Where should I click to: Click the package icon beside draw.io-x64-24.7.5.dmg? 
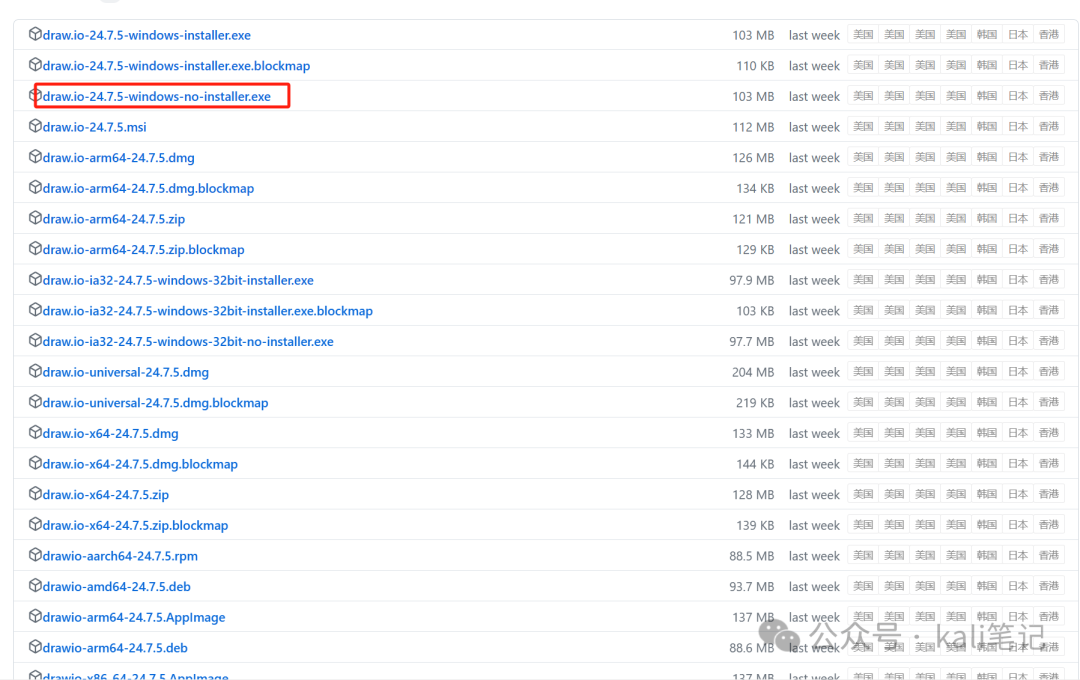click(x=35, y=433)
